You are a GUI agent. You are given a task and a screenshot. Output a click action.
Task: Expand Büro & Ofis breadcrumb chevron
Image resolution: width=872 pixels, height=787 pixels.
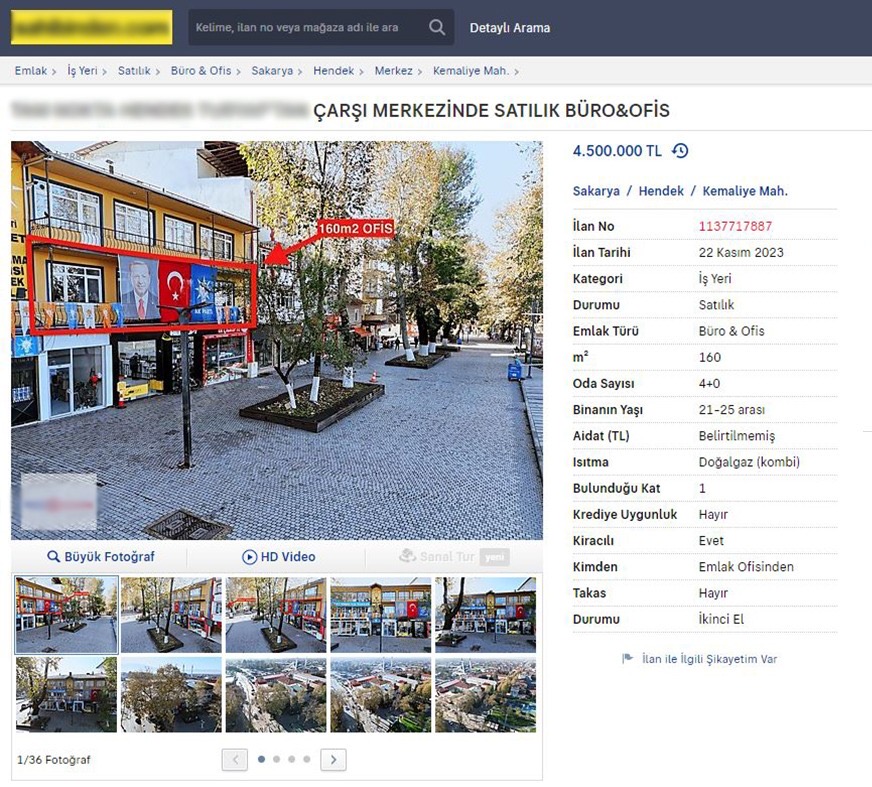pos(241,71)
